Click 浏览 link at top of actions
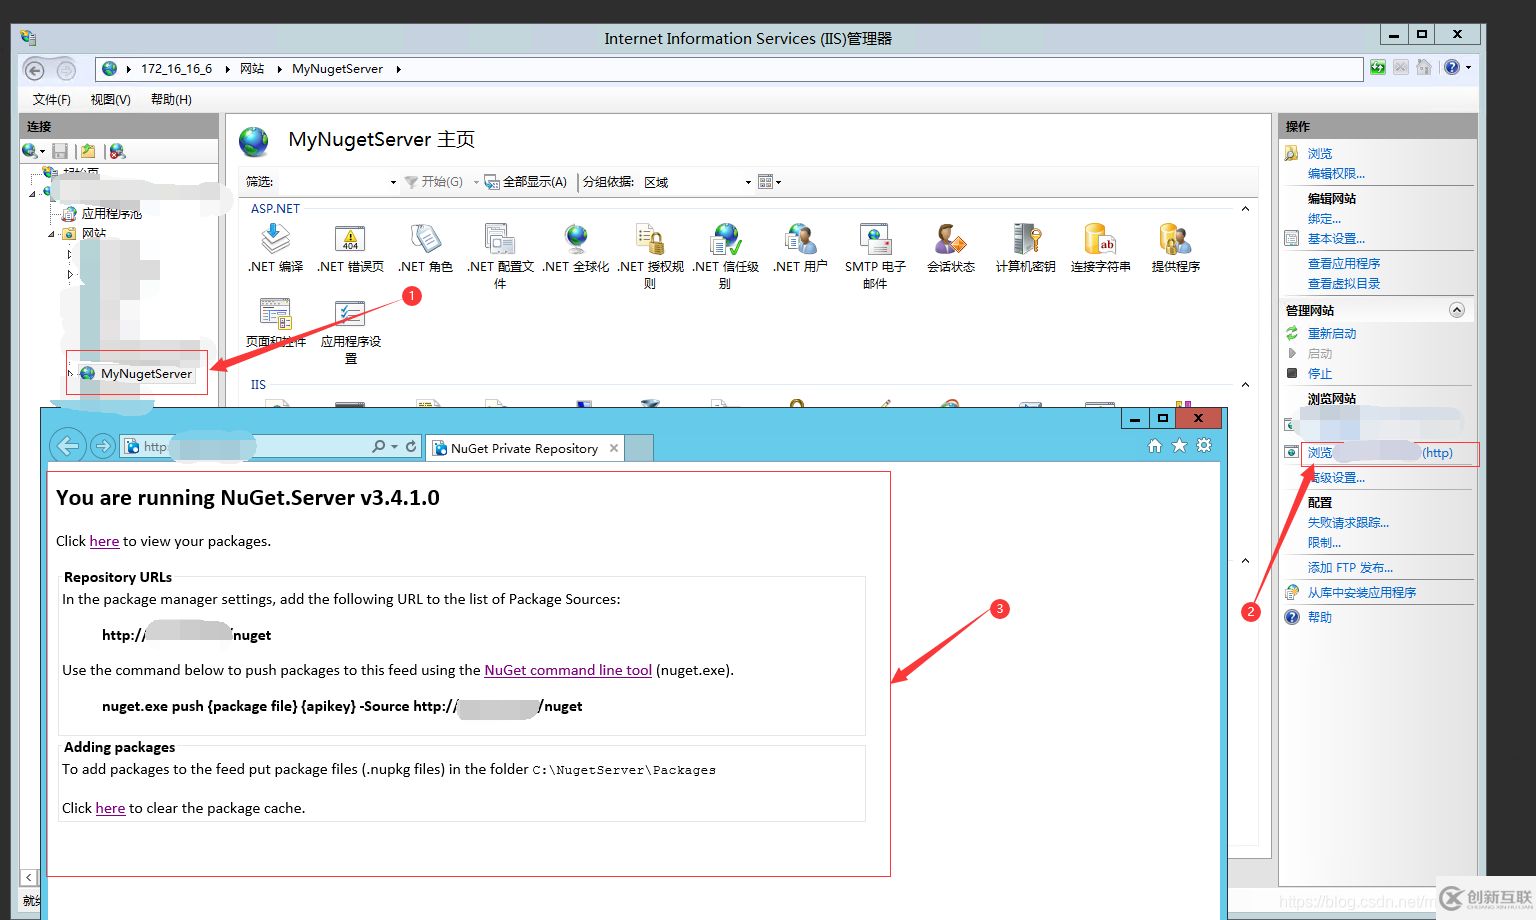Viewport: 1536px width, 920px height. [x=1320, y=154]
